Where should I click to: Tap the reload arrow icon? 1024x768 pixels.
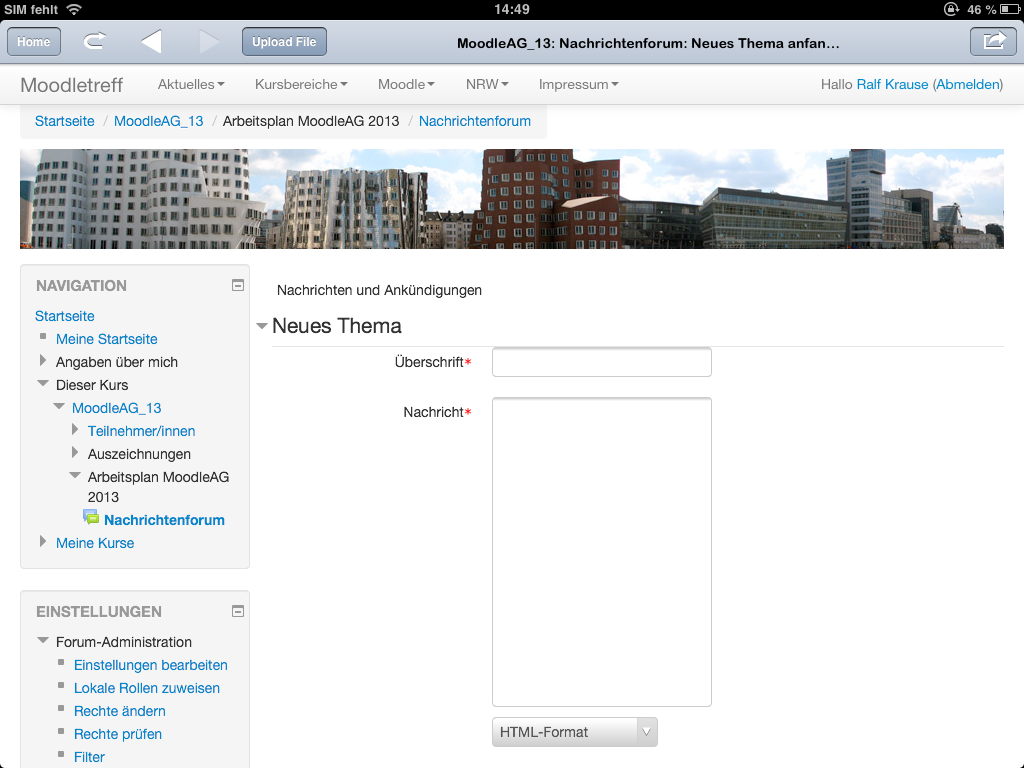(95, 42)
